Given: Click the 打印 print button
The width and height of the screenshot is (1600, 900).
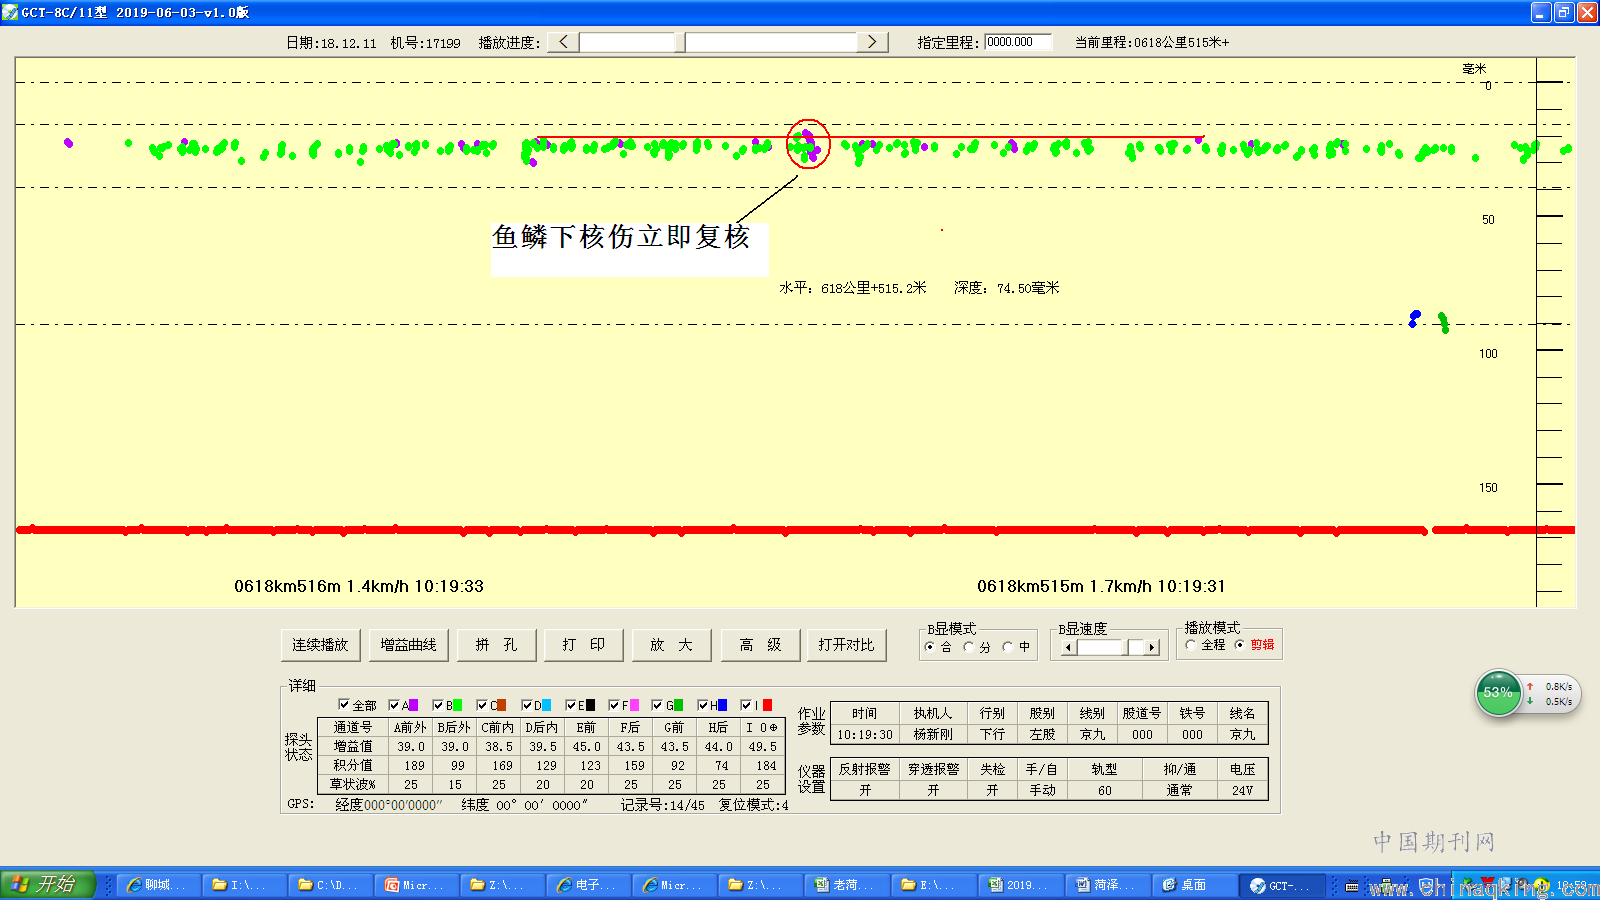Looking at the screenshot, I should pyautogui.click(x=584, y=645).
